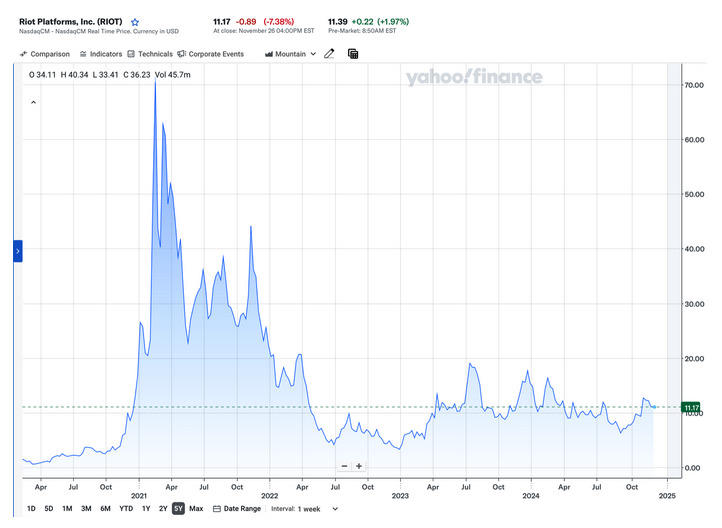Click the 2021 year axis label
The width and height of the screenshot is (722, 528).
coord(139,495)
